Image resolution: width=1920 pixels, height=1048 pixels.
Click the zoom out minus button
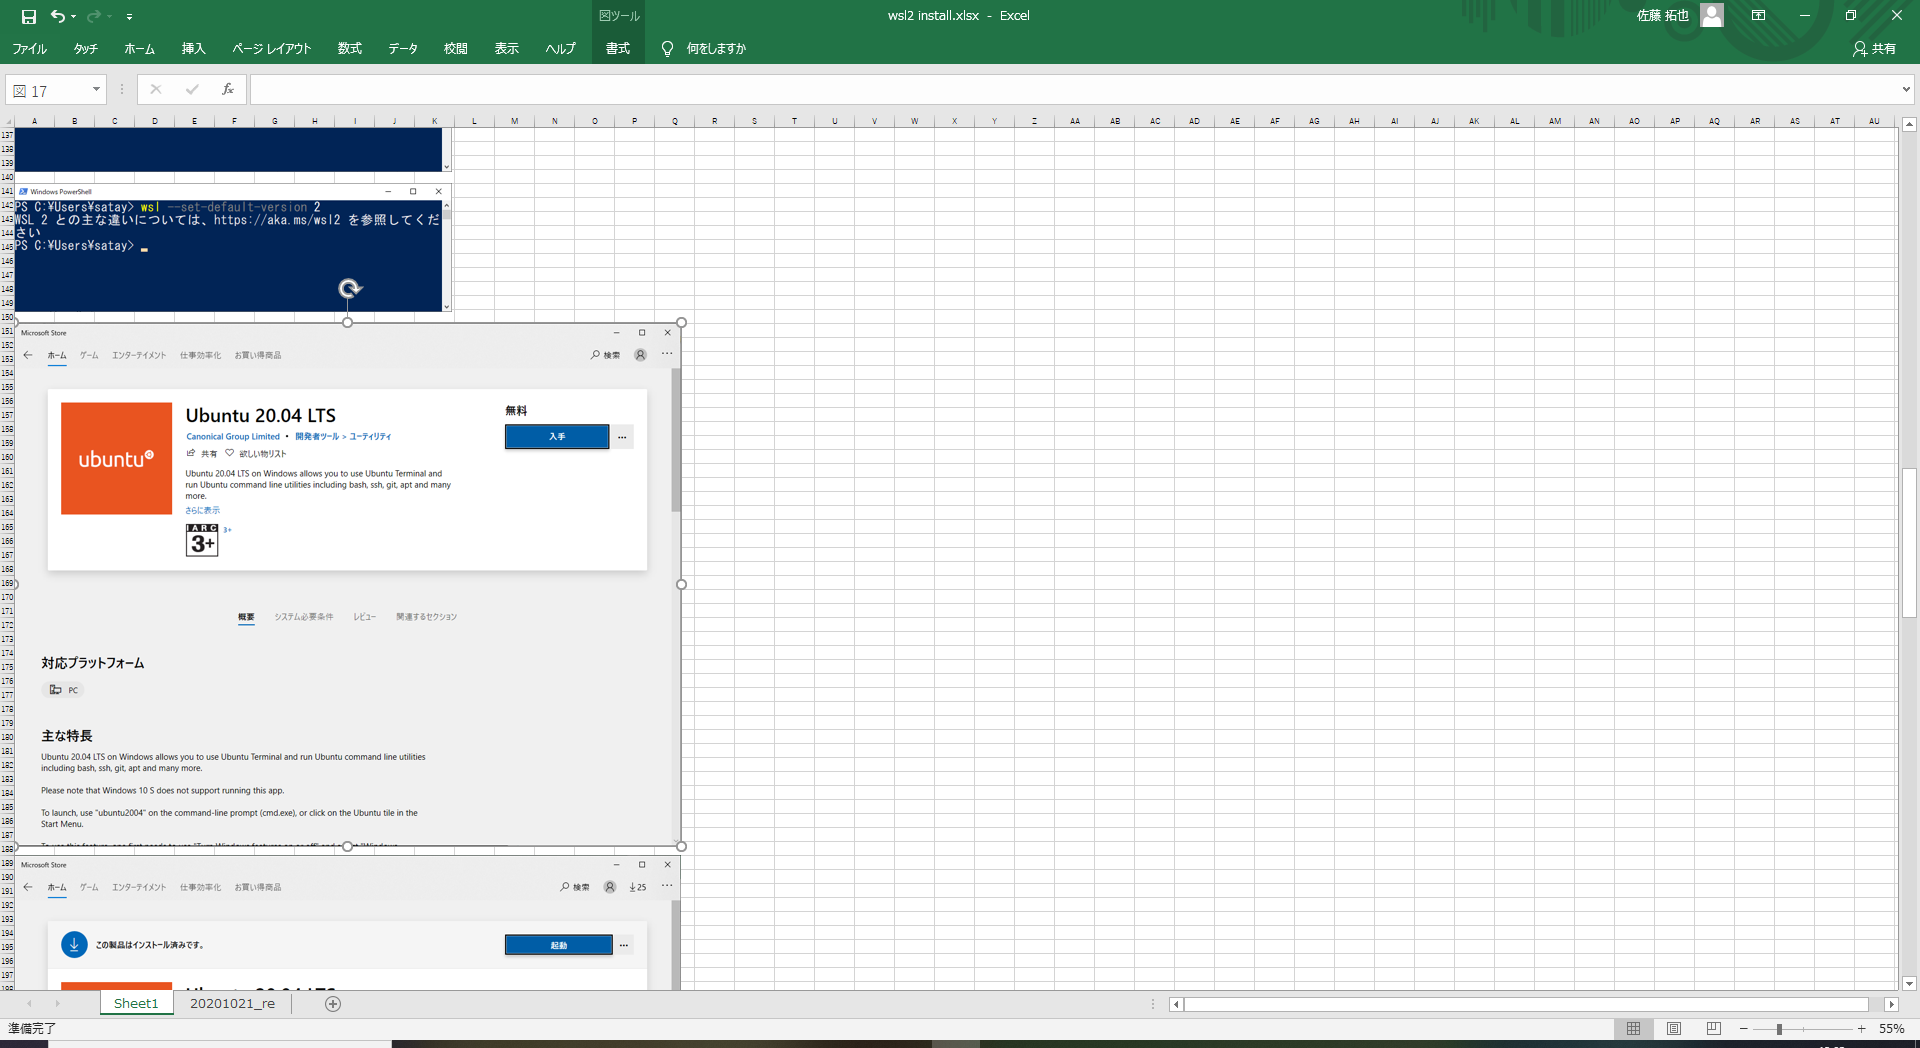coord(1744,1029)
